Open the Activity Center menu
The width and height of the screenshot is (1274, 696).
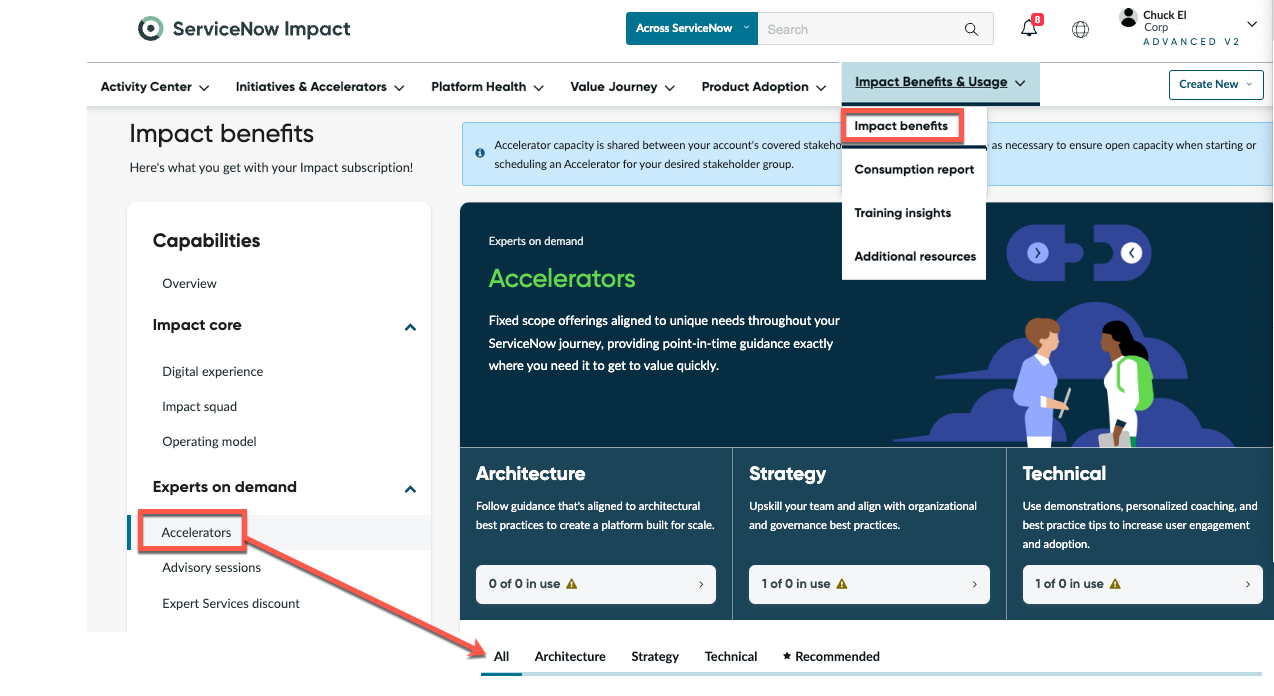(x=155, y=87)
